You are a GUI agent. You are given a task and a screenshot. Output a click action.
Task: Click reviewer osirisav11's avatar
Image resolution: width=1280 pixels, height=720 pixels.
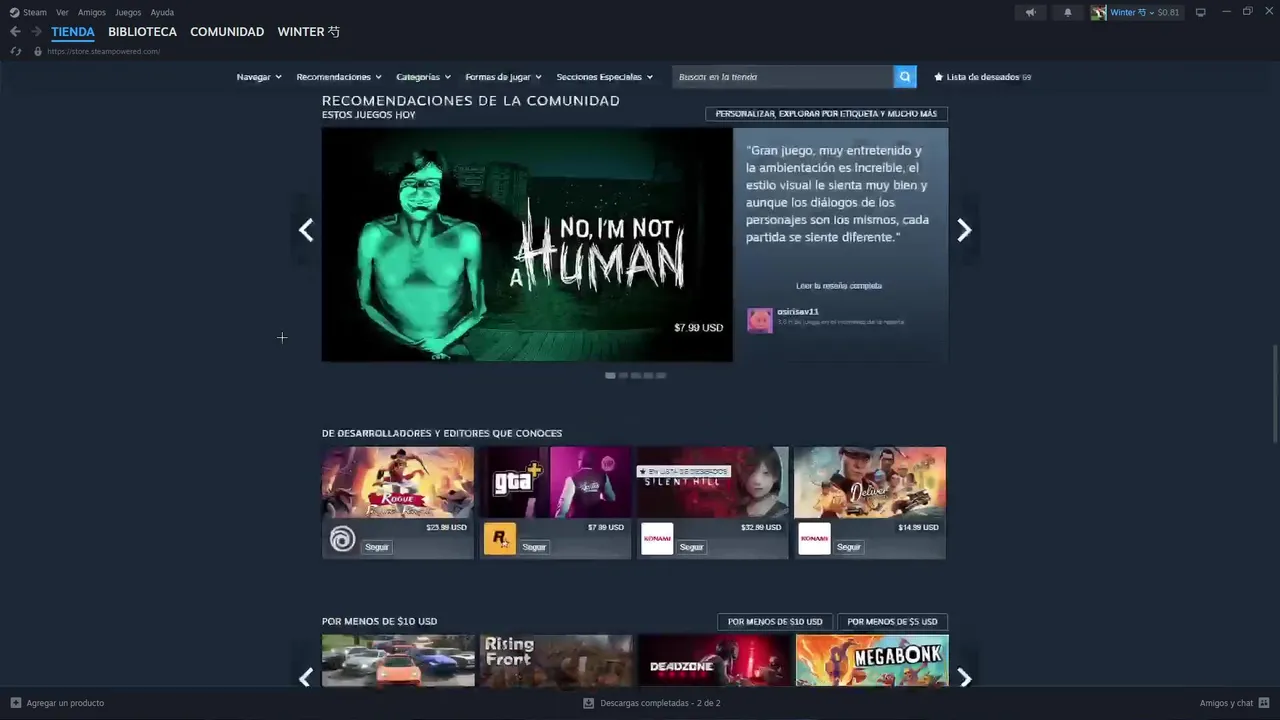[x=760, y=320]
